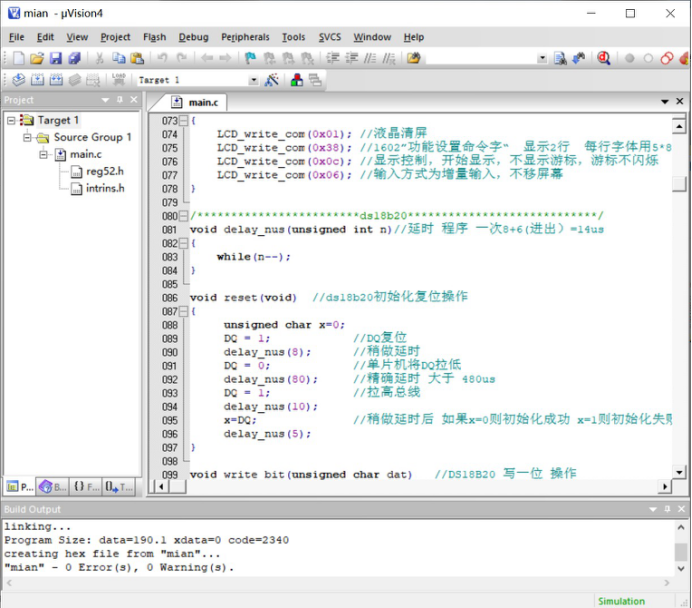Open the Project menu
Viewport: 692px width, 608px height.
(115, 37)
